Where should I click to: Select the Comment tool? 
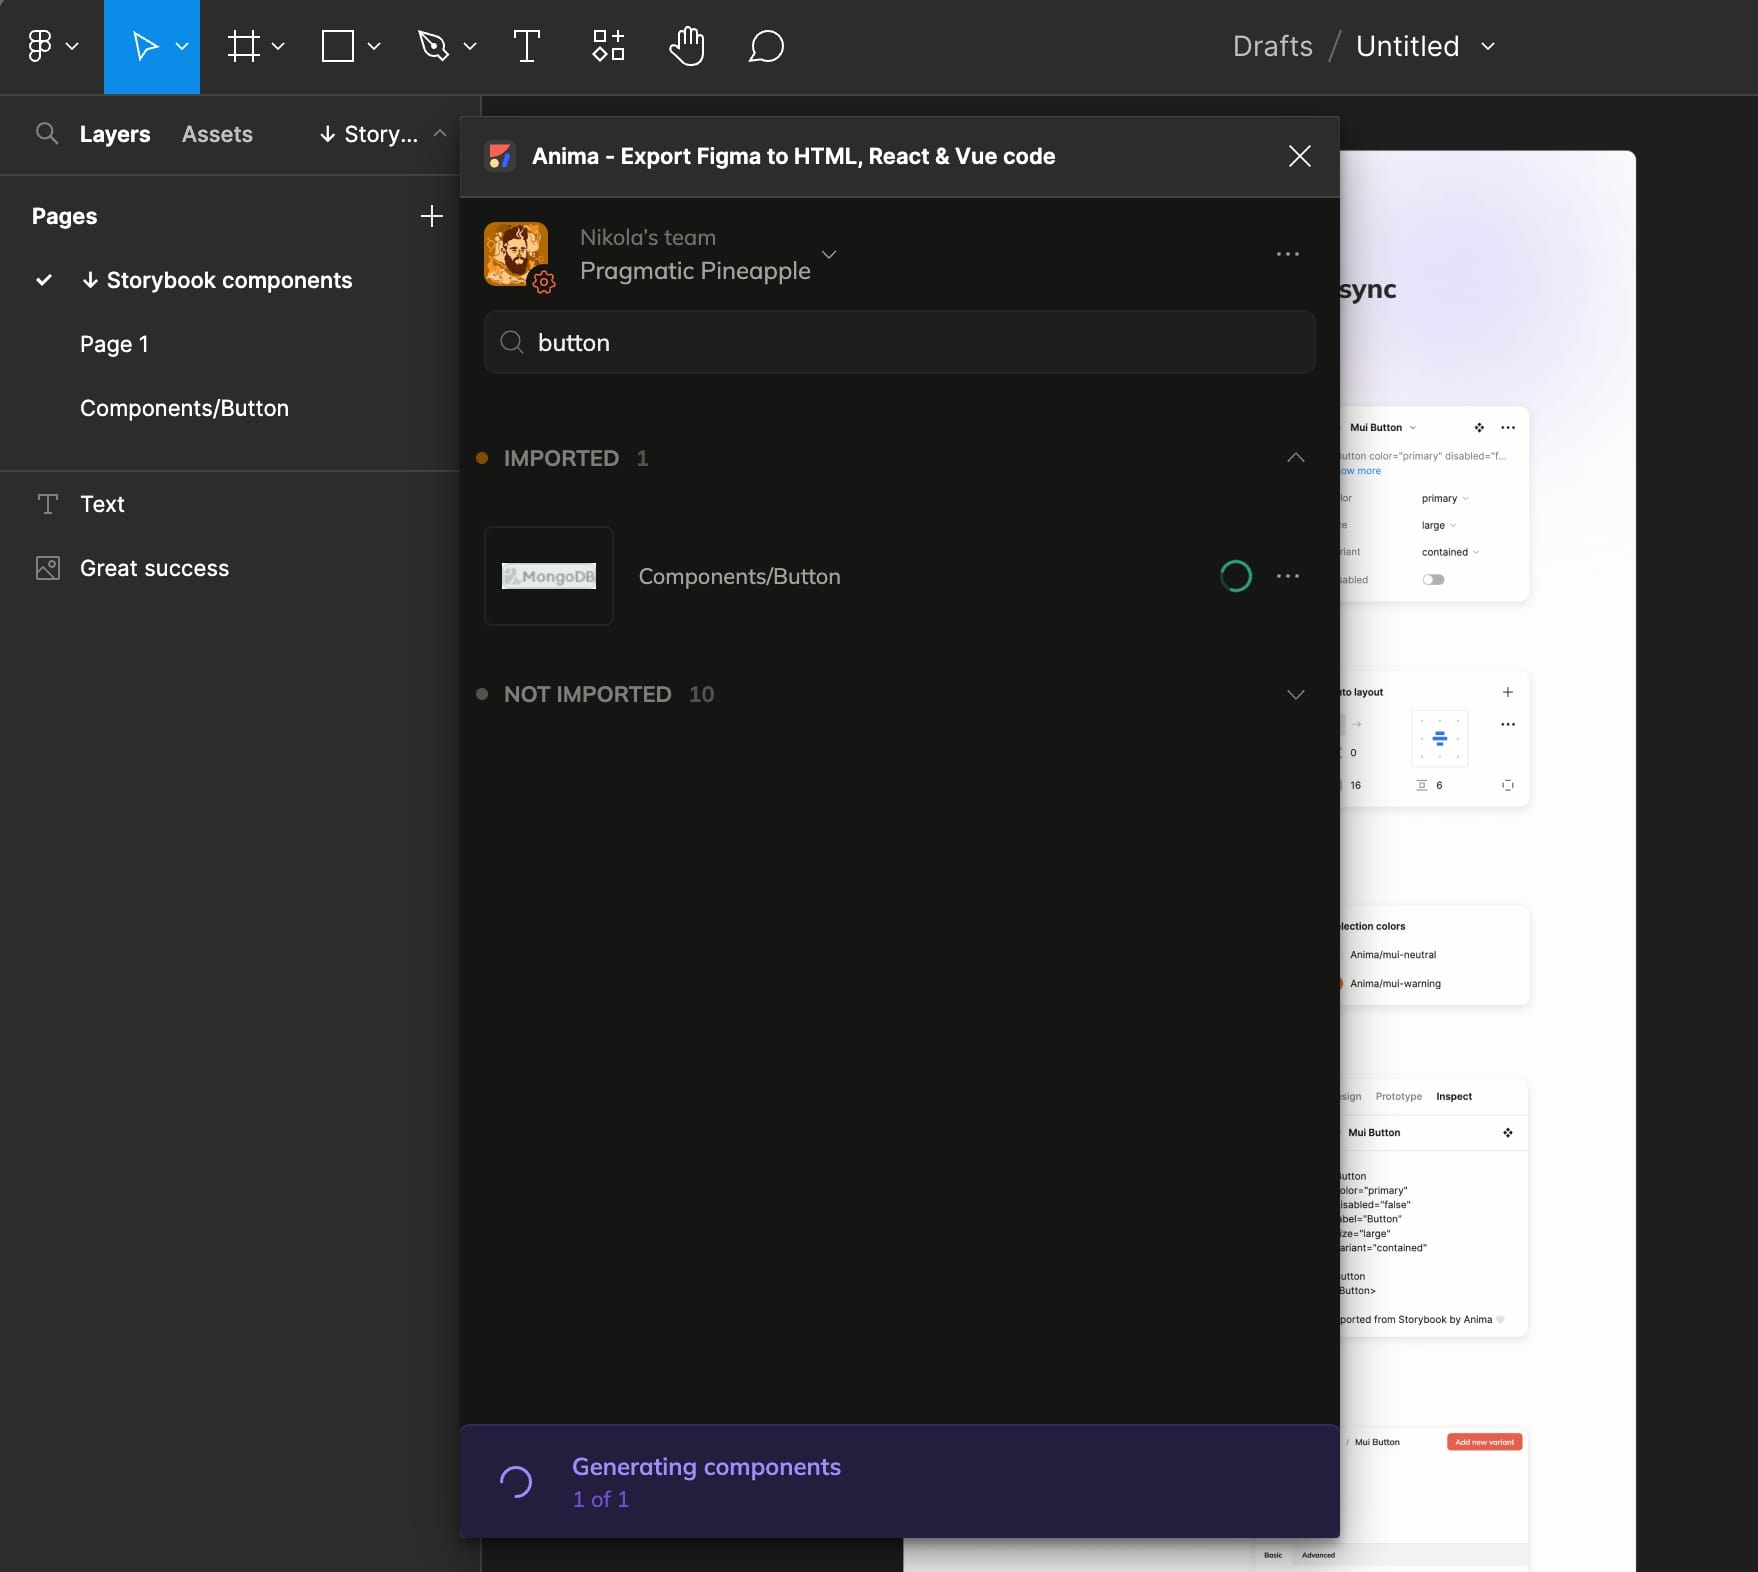766,46
